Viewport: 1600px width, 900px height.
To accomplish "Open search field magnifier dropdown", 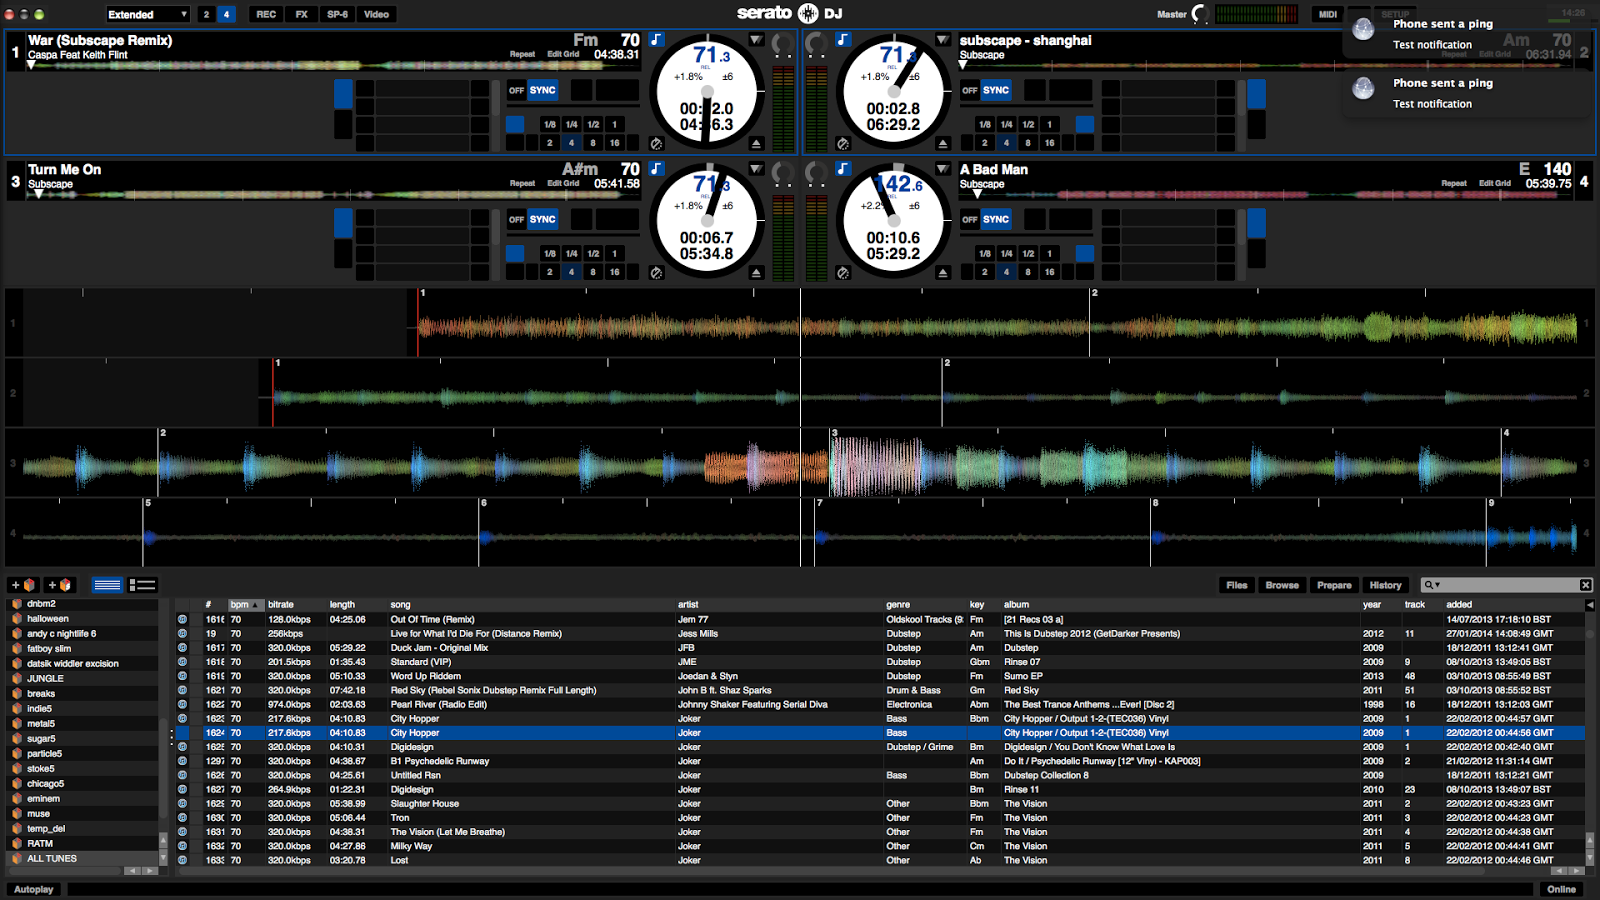I will coord(1432,585).
